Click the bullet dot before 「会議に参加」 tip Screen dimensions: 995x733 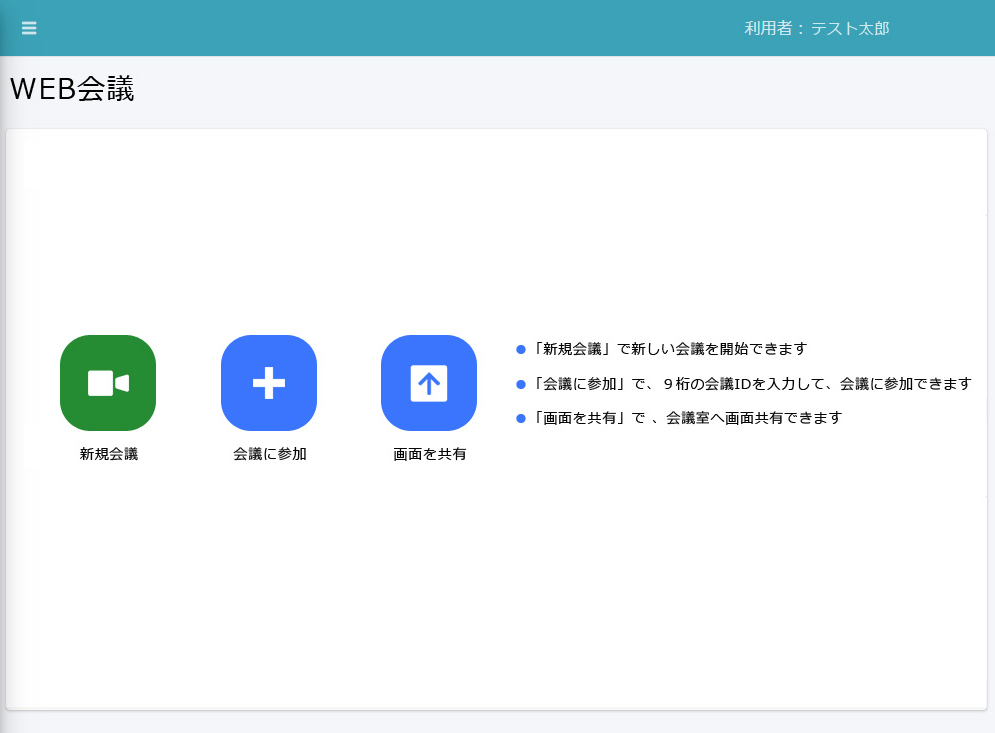point(520,384)
